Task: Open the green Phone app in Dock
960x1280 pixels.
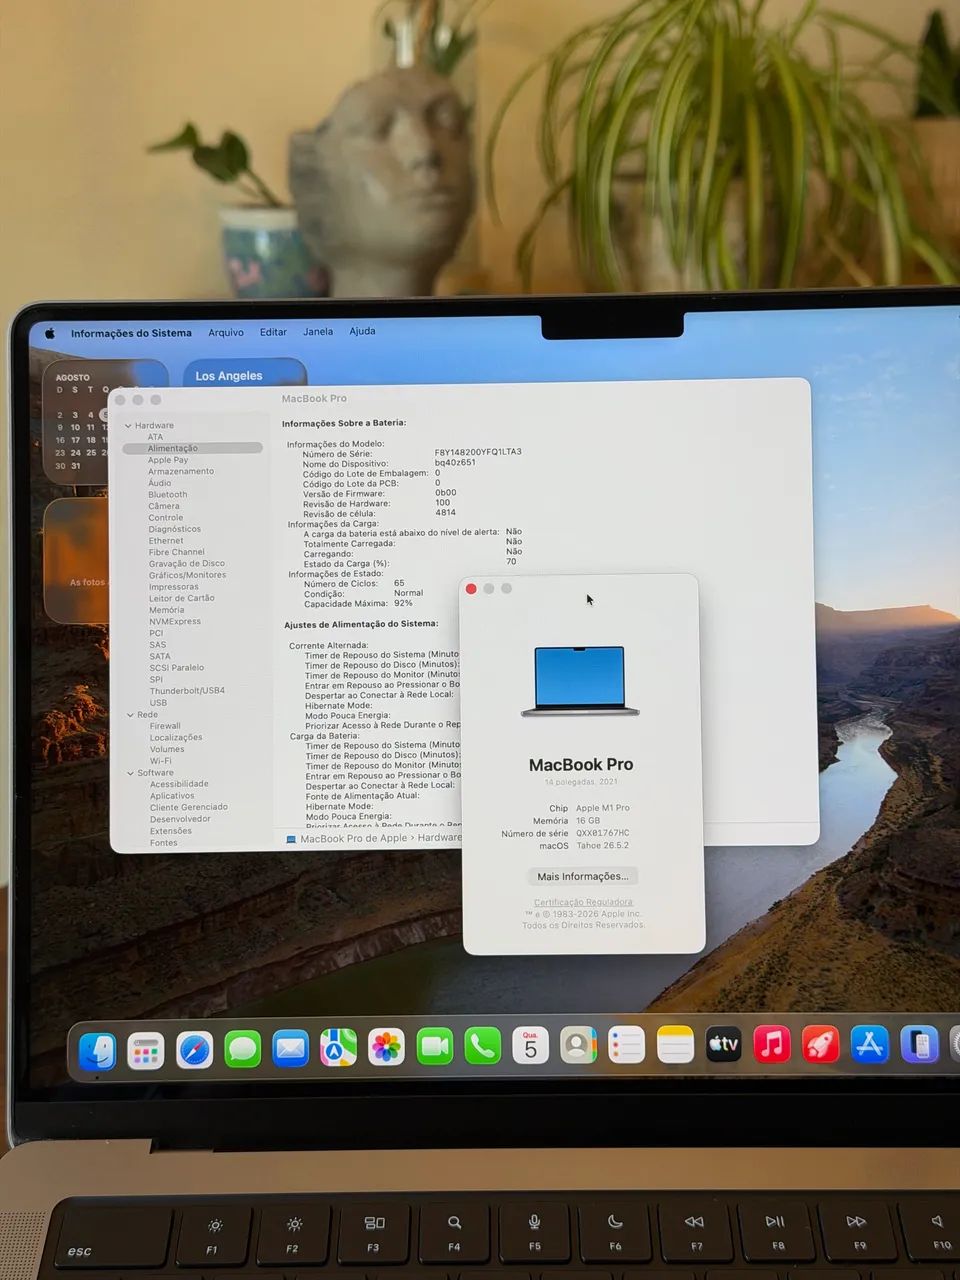Action: click(x=482, y=1046)
